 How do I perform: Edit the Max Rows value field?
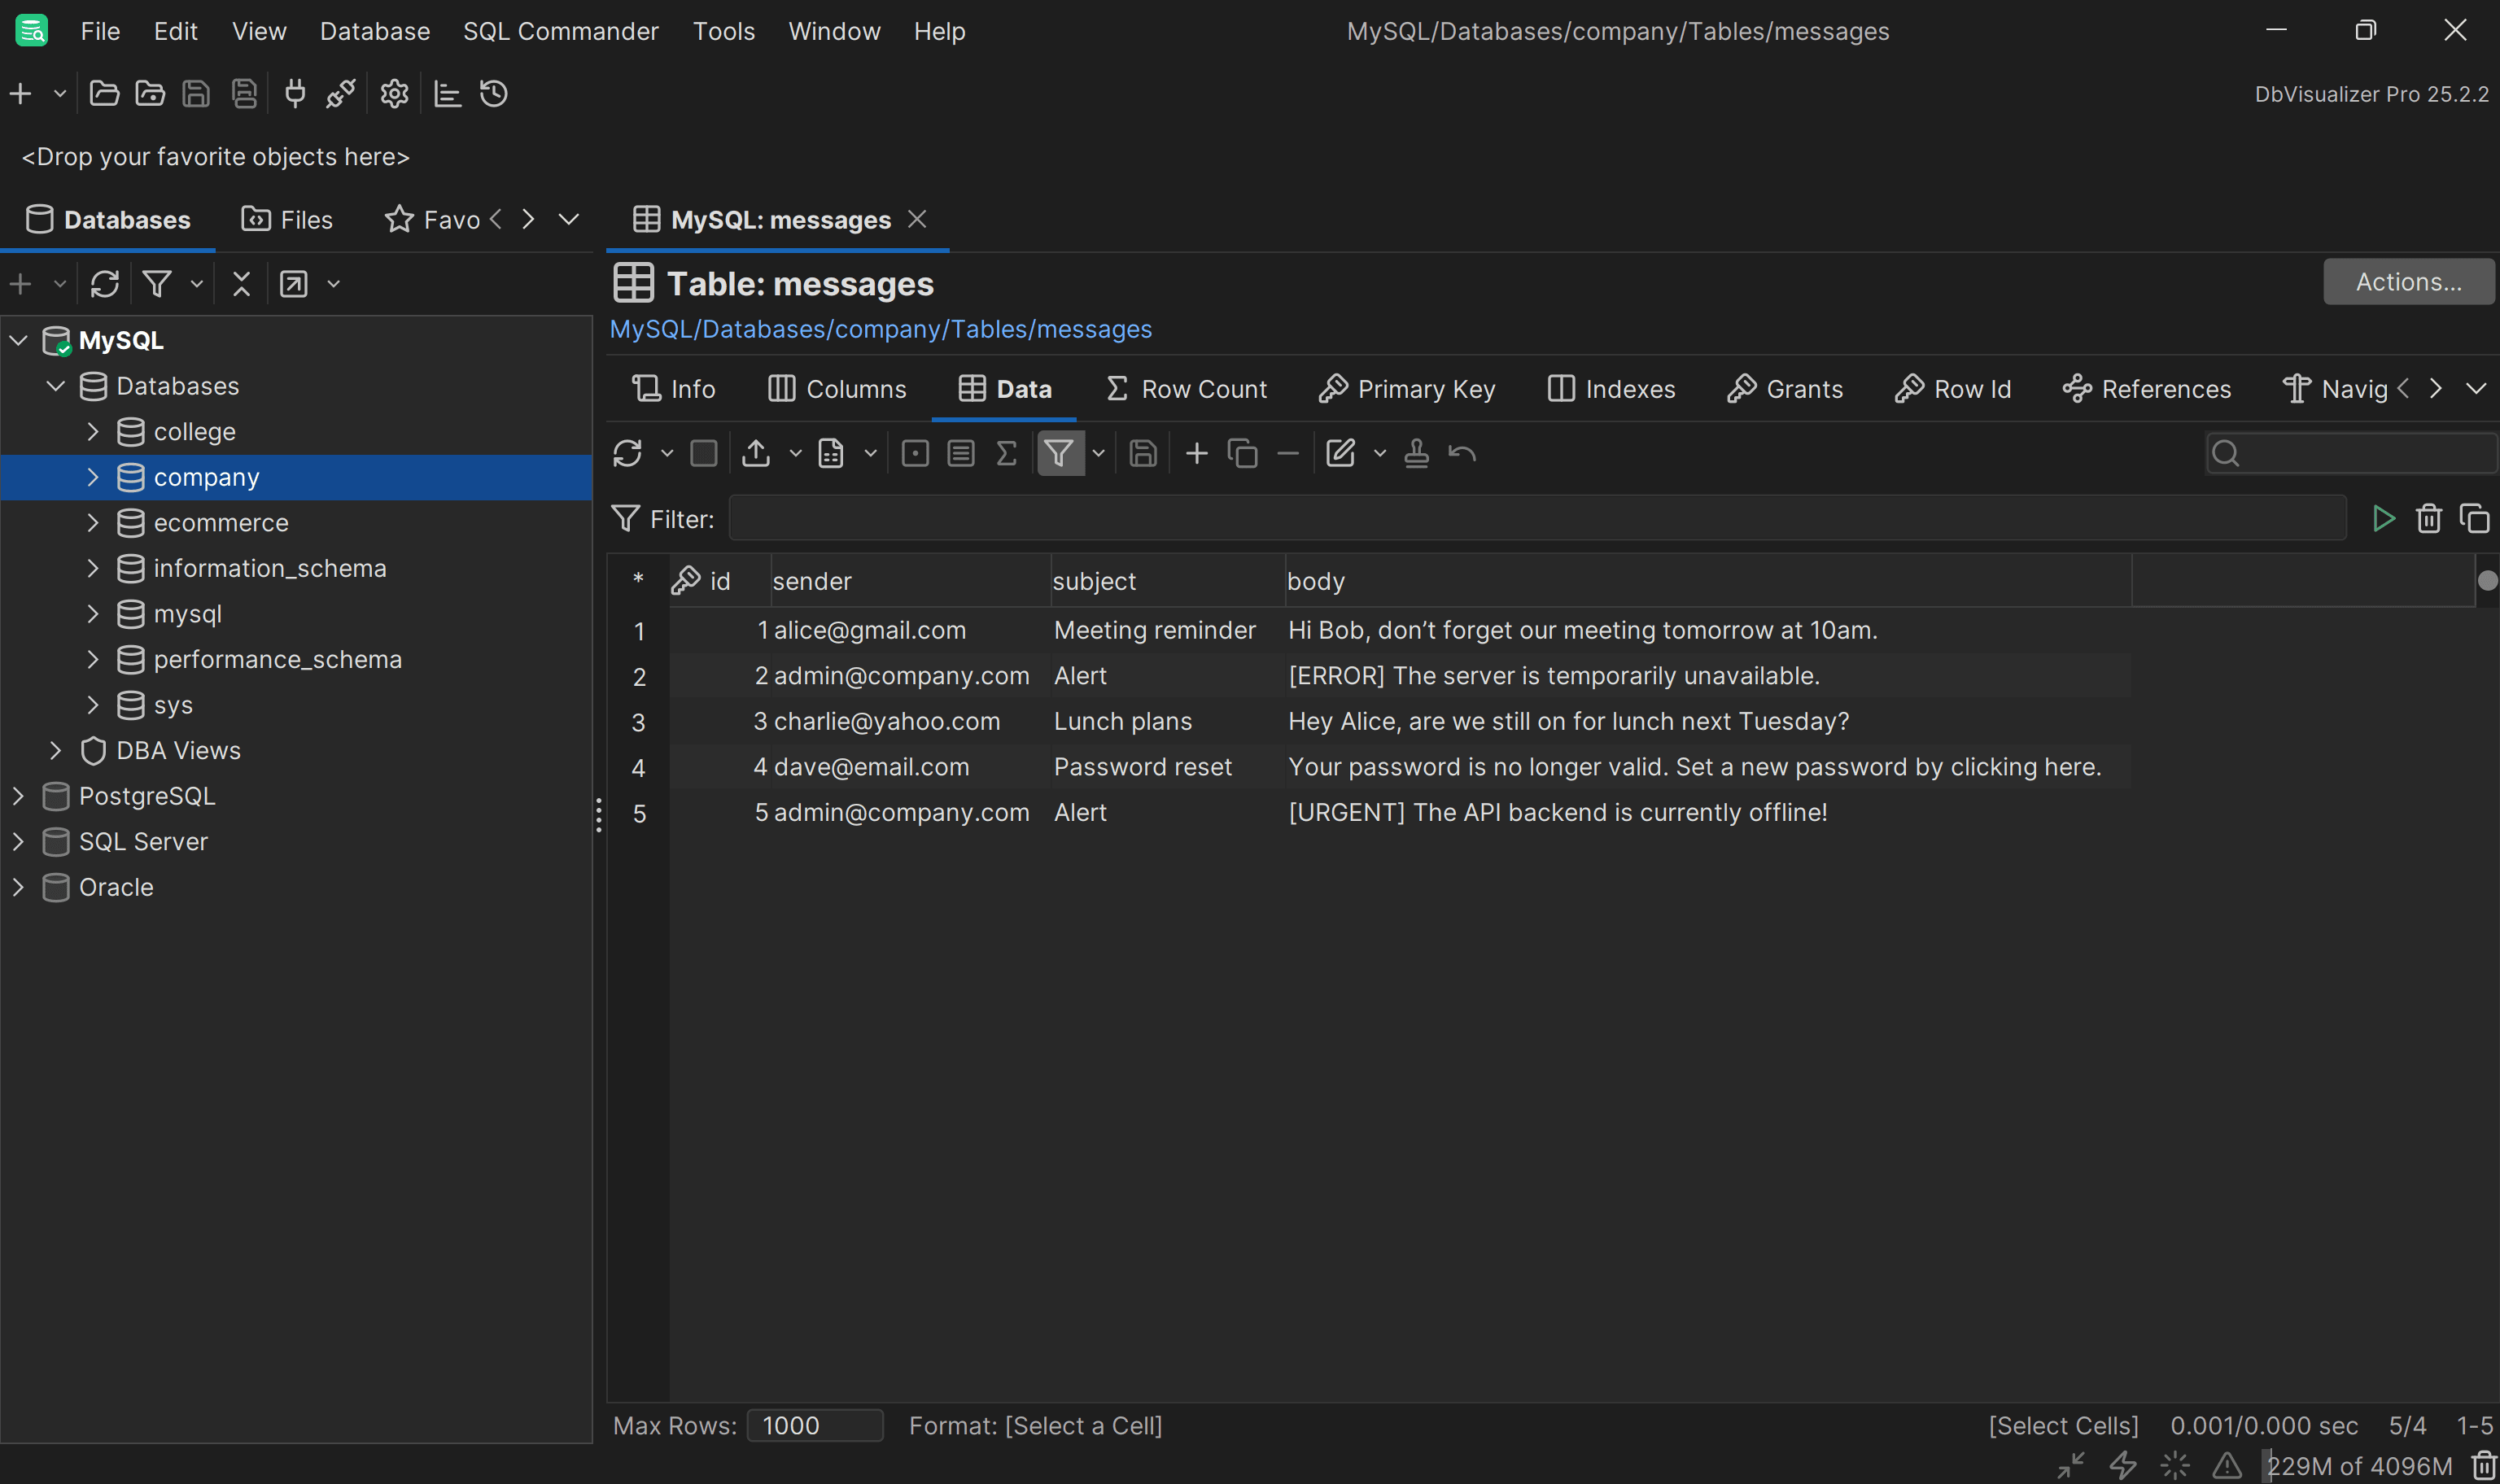click(x=814, y=1425)
